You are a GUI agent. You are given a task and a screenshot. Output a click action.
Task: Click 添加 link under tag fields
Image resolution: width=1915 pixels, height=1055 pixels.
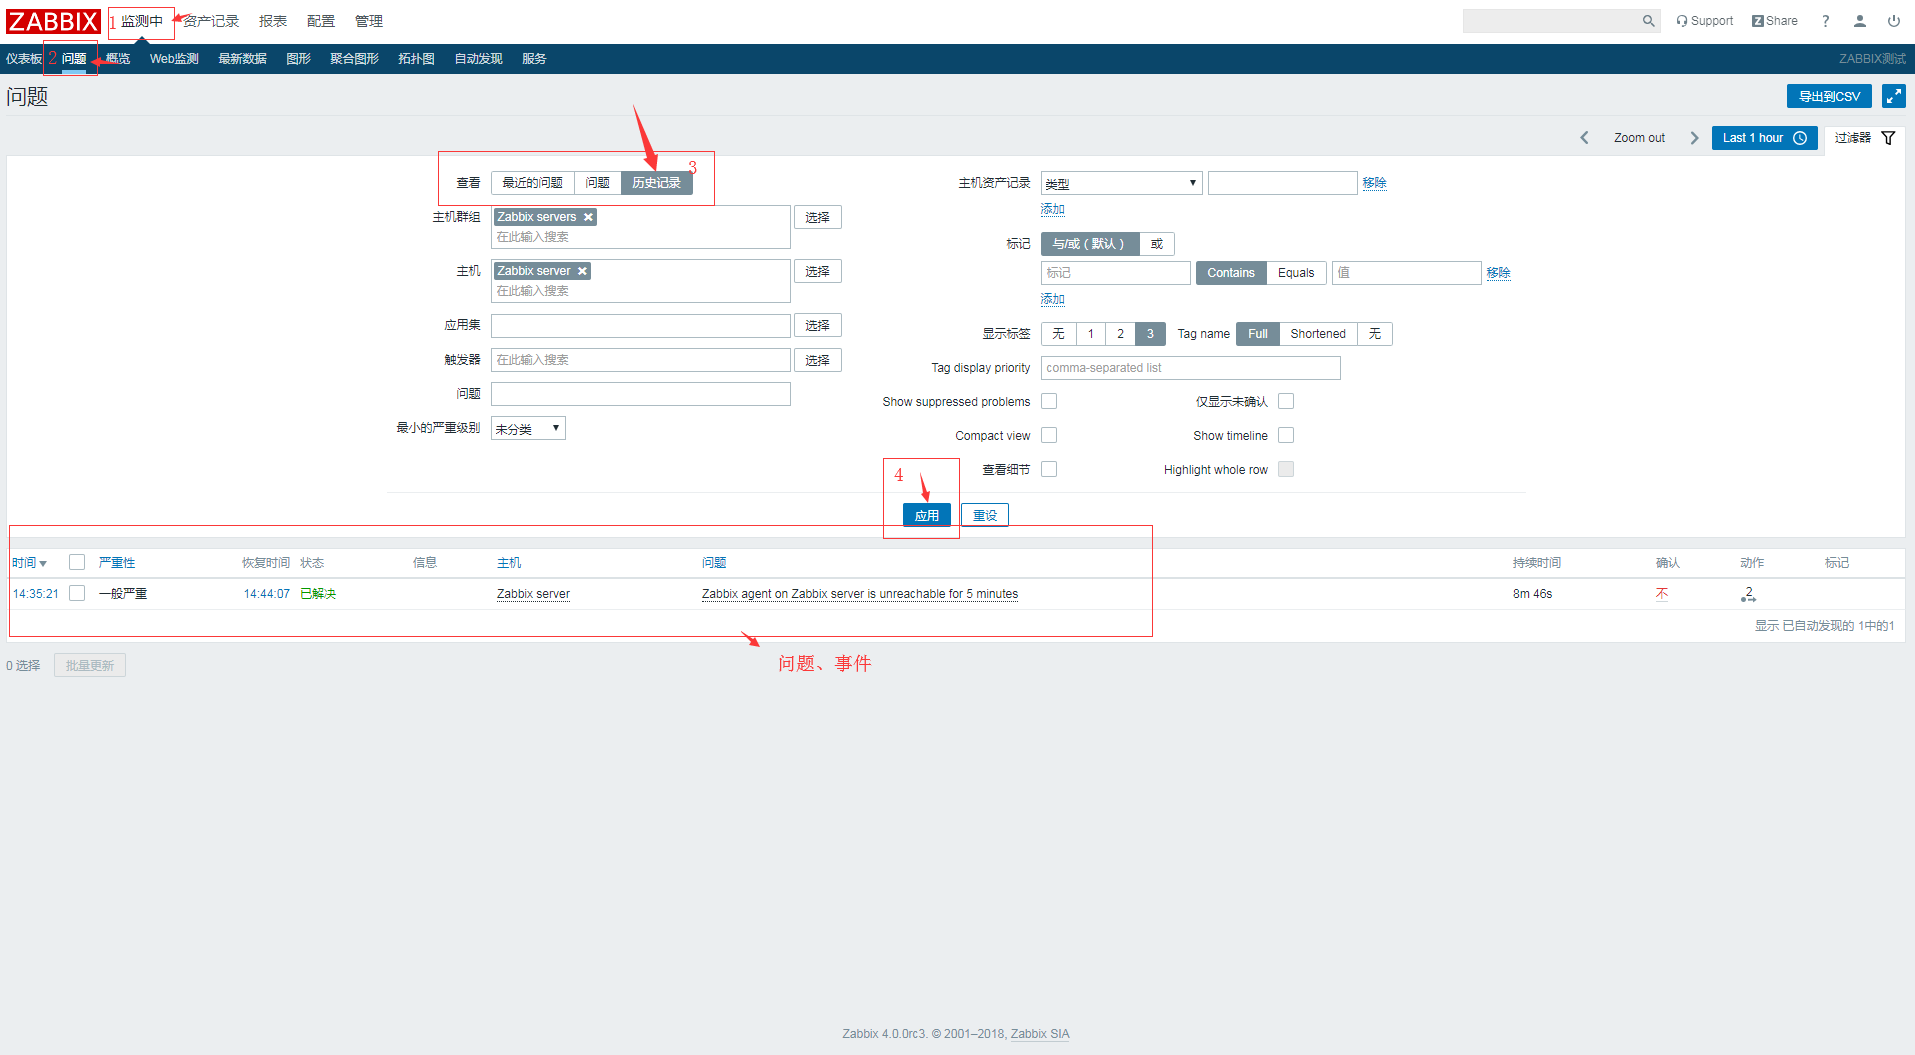point(1053,299)
